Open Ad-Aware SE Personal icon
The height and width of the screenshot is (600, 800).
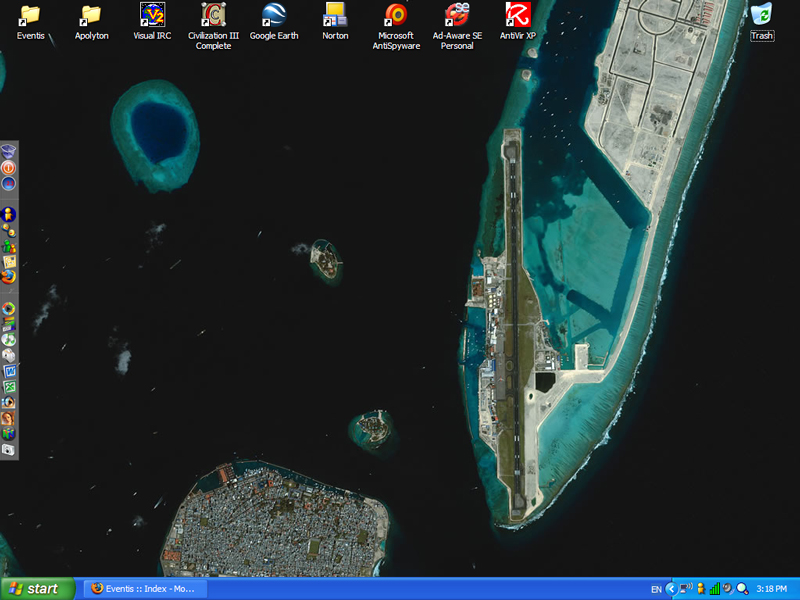(457, 15)
